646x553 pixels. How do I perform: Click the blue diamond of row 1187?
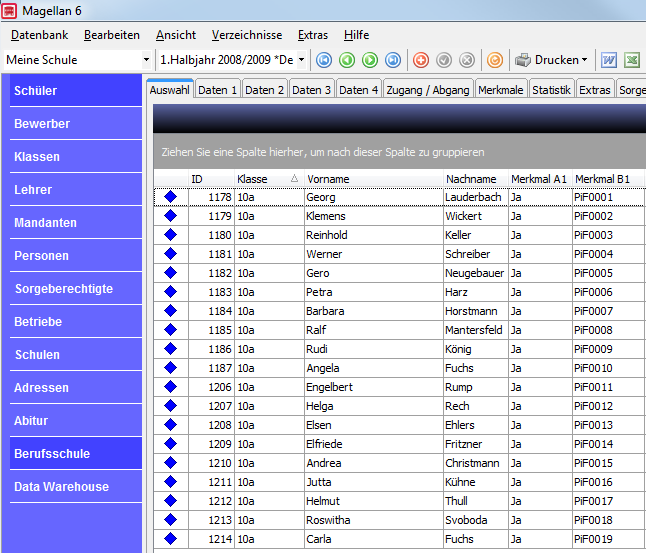(x=171, y=368)
